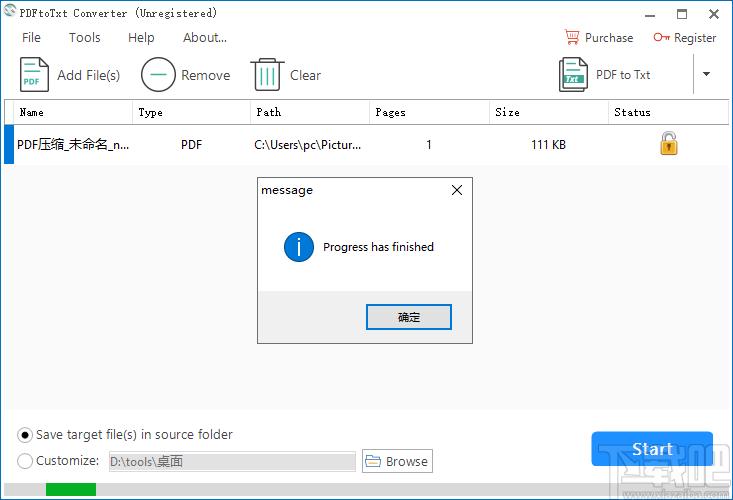Click the Add File(s) PDF icon
The height and width of the screenshot is (500, 733).
pos(34,74)
